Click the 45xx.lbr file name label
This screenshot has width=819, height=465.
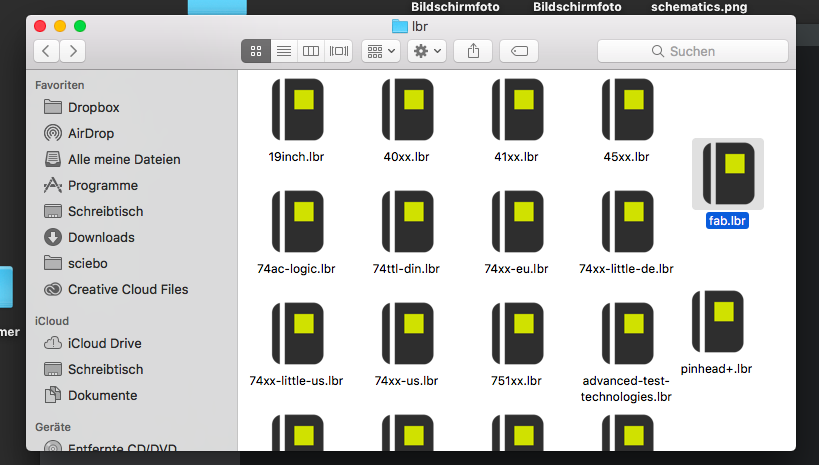pos(626,157)
